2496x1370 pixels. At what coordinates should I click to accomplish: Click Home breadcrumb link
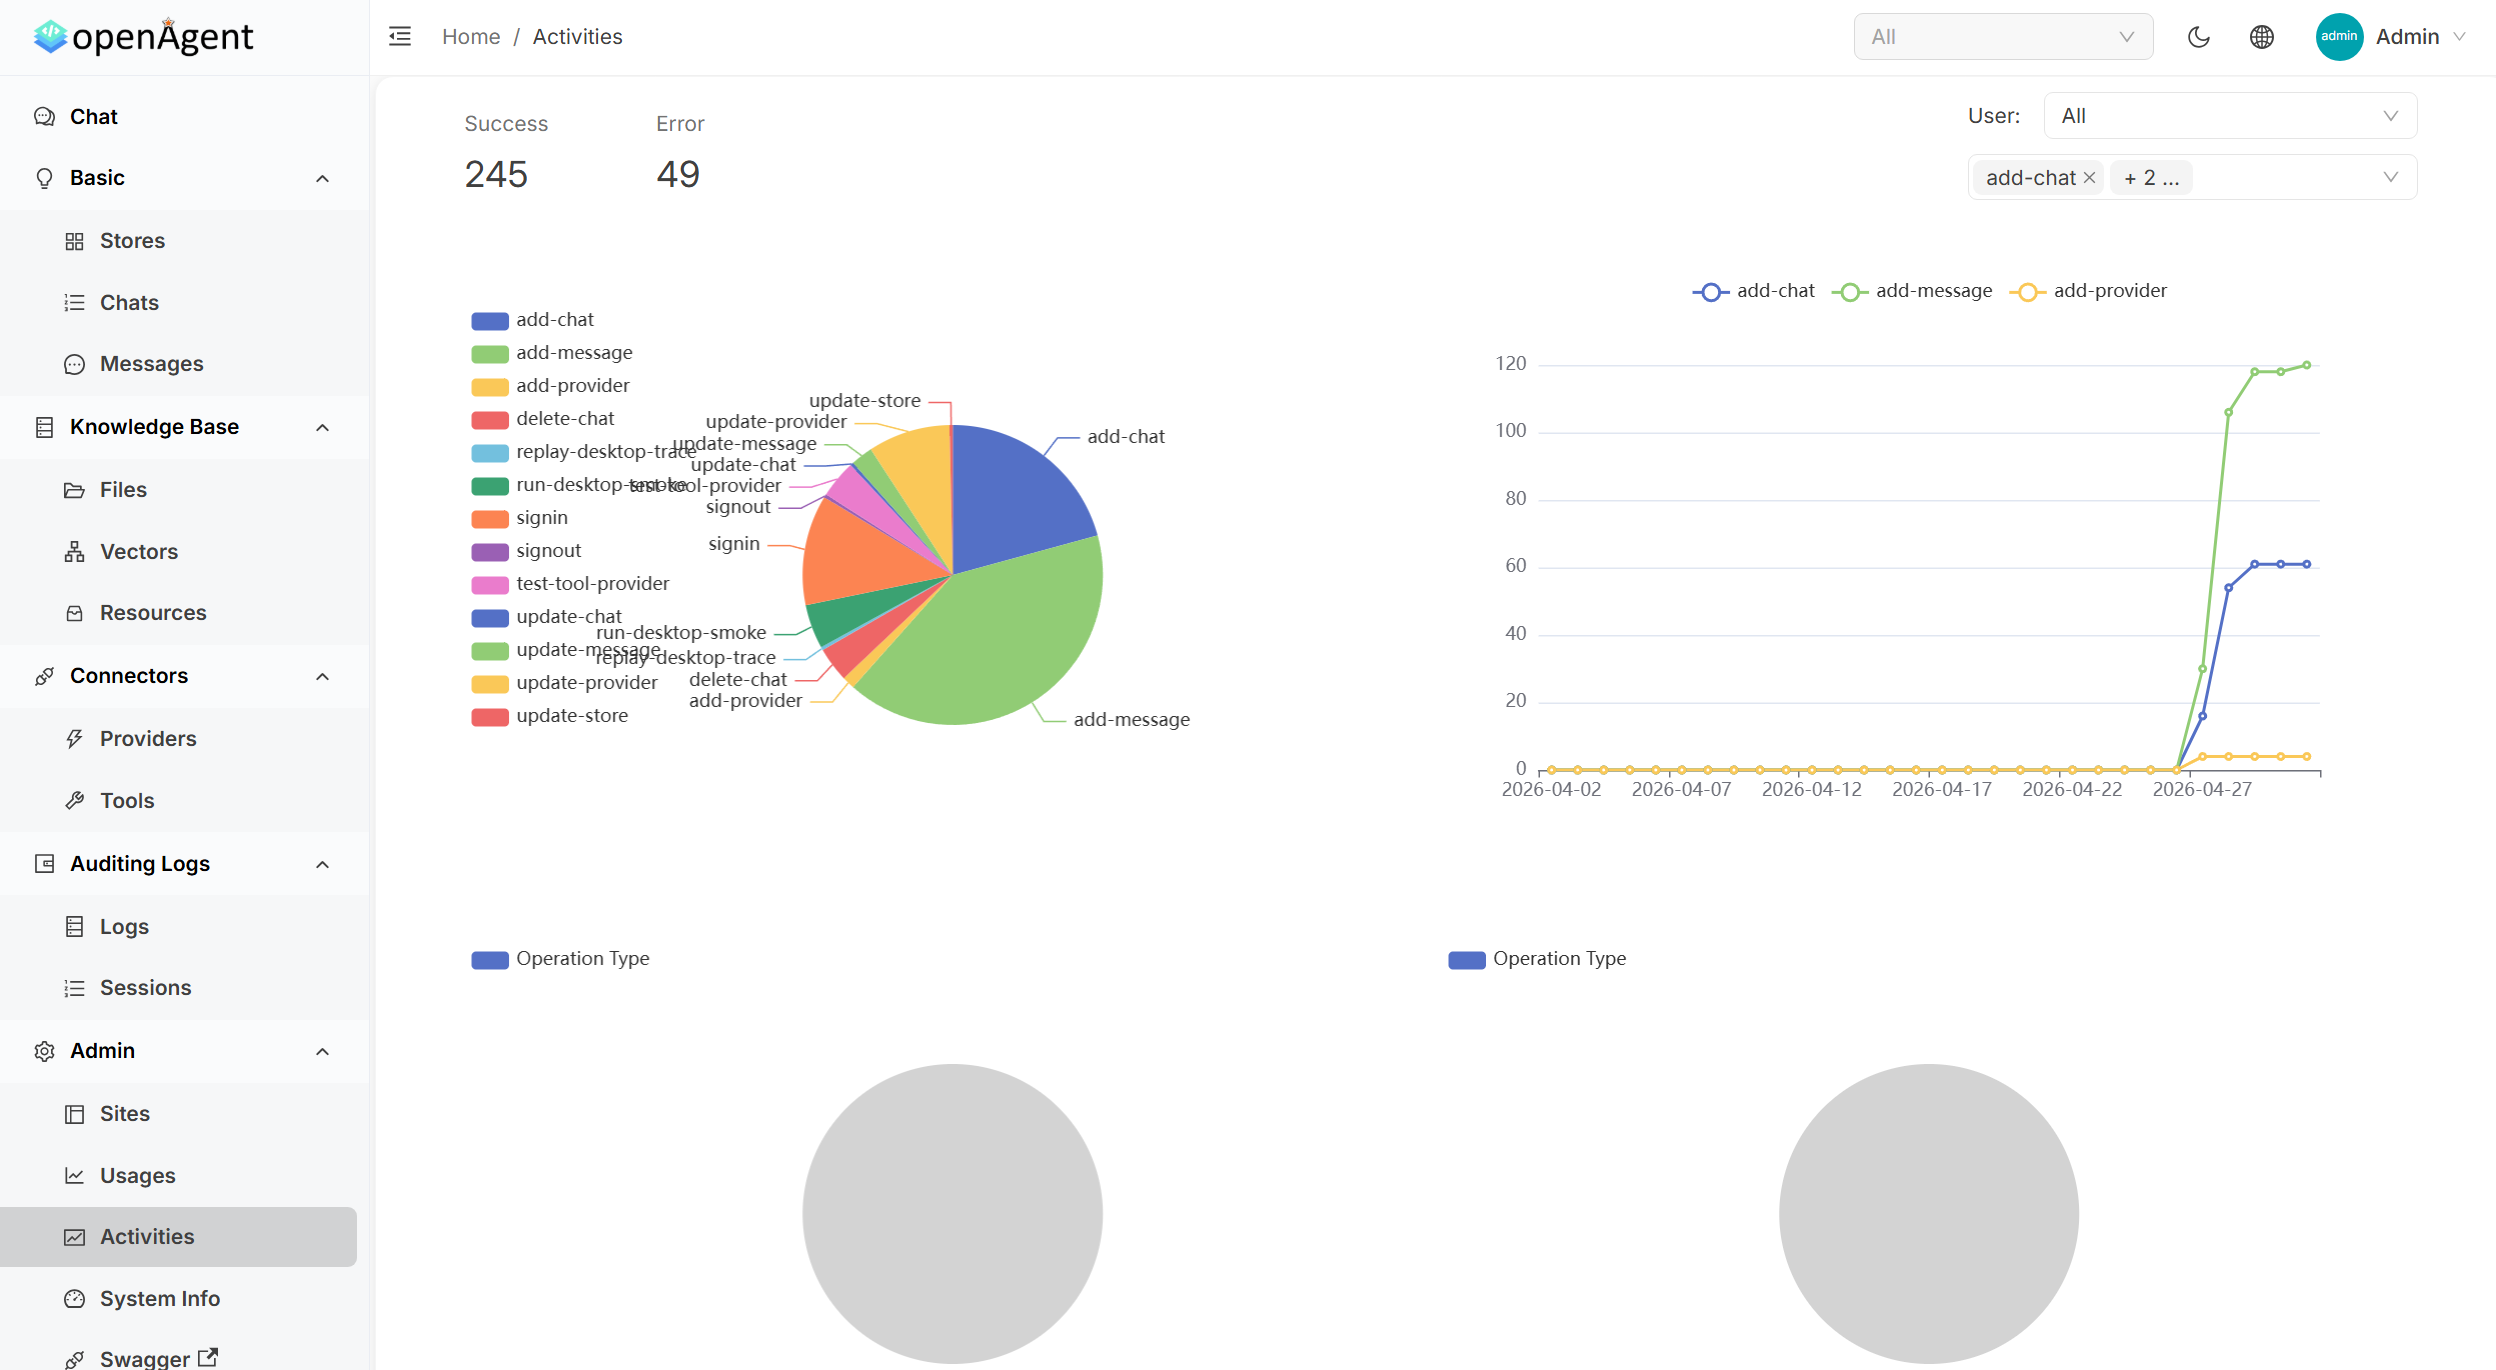(471, 37)
